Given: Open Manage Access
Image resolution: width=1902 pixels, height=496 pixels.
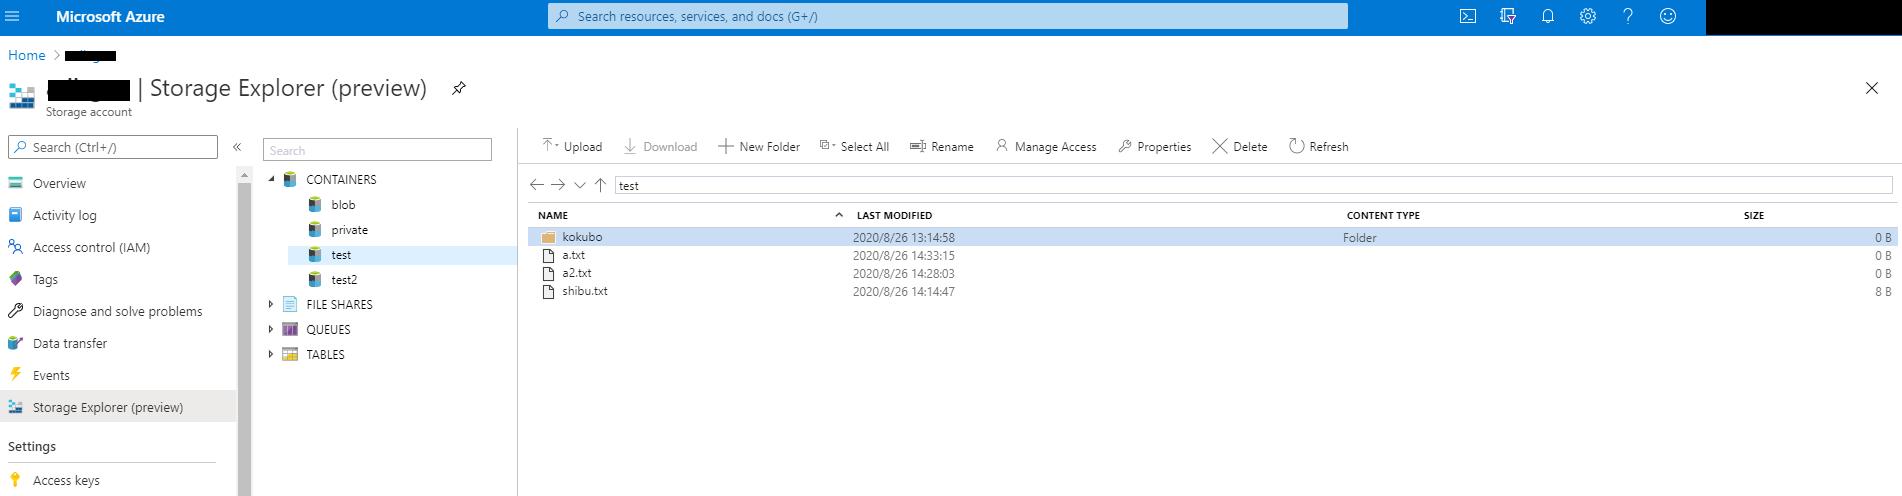Looking at the screenshot, I should point(1046,146).
